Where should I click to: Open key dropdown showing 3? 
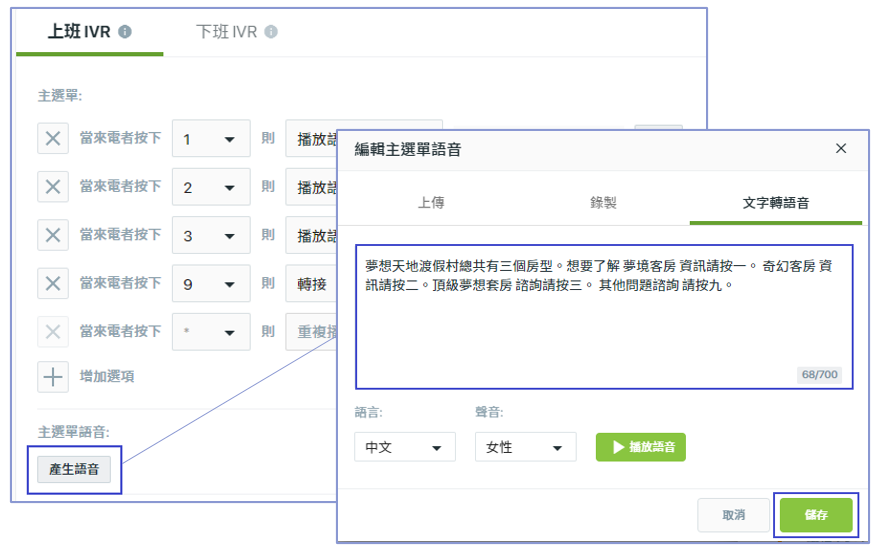coord(211,235)
